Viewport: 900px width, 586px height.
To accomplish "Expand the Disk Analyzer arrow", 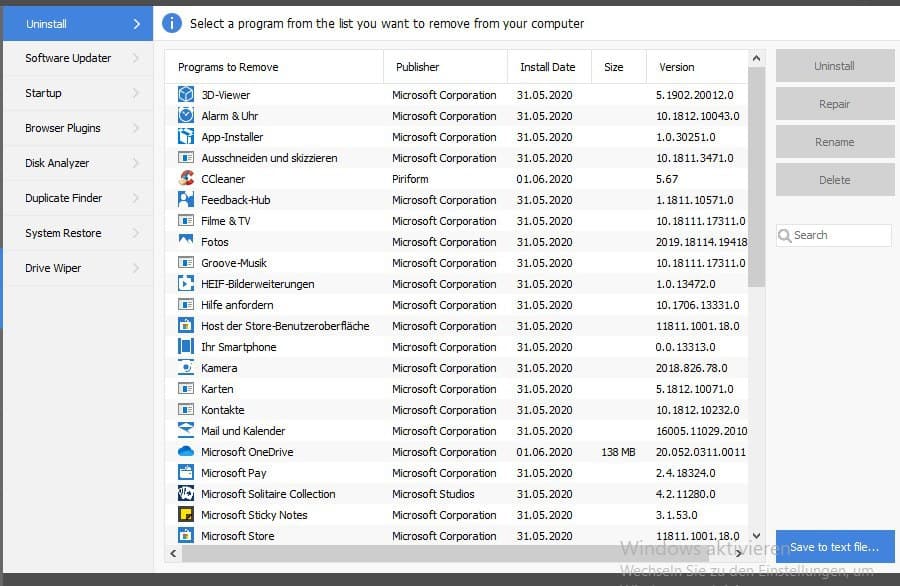I will (x=136, y=163).
